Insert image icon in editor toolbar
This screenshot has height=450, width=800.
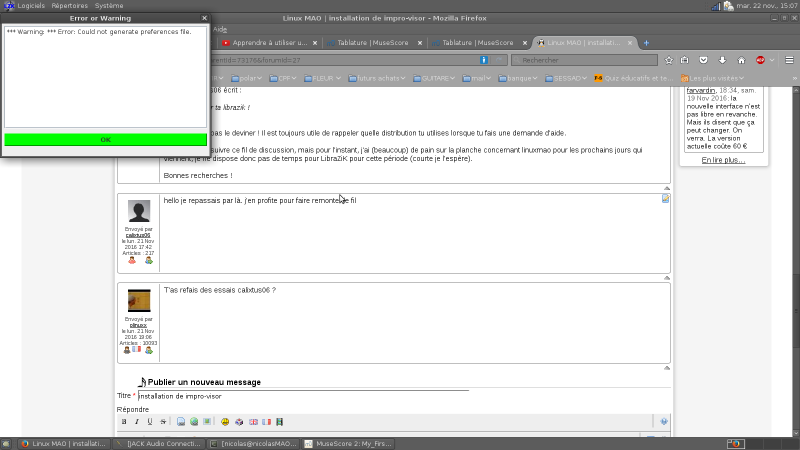tap(207, 421)
